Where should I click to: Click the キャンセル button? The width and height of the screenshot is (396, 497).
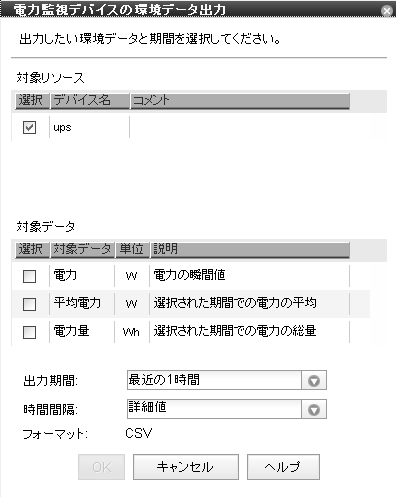(186, 467)
